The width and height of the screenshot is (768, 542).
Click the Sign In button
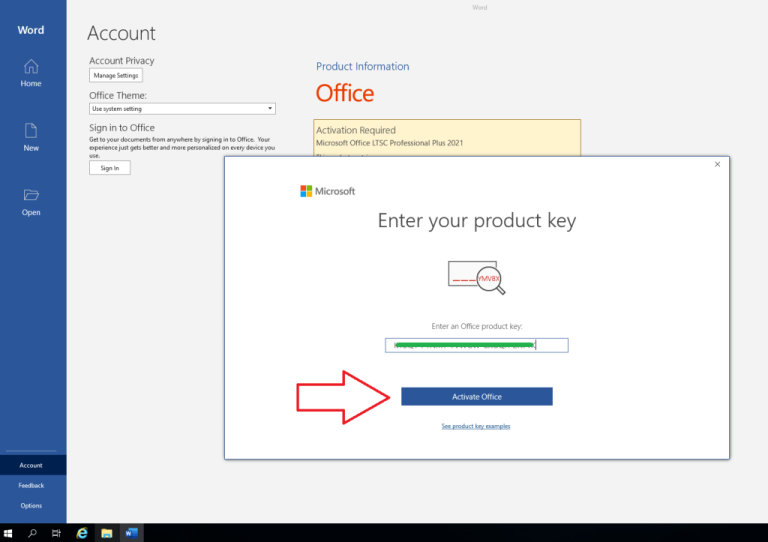point(110,168)
